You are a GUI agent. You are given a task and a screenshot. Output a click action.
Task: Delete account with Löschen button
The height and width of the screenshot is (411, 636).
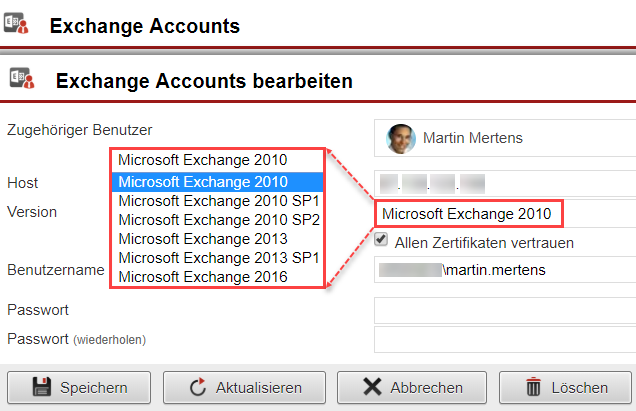click(565, 387)
